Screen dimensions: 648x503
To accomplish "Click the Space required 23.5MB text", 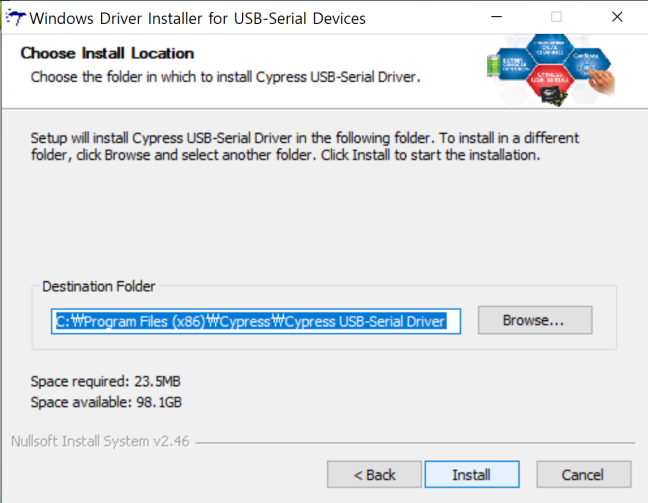I will 105,381.
